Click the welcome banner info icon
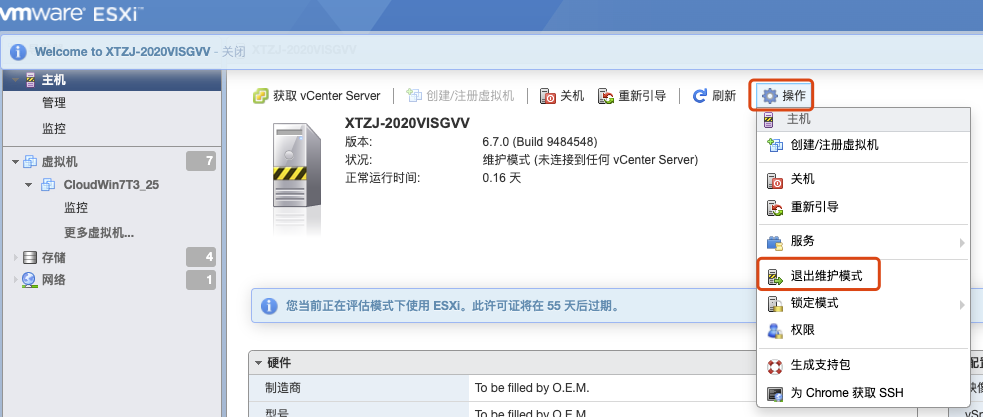The height and width of the screenshot is (417, 983). [x=18, y=51]
